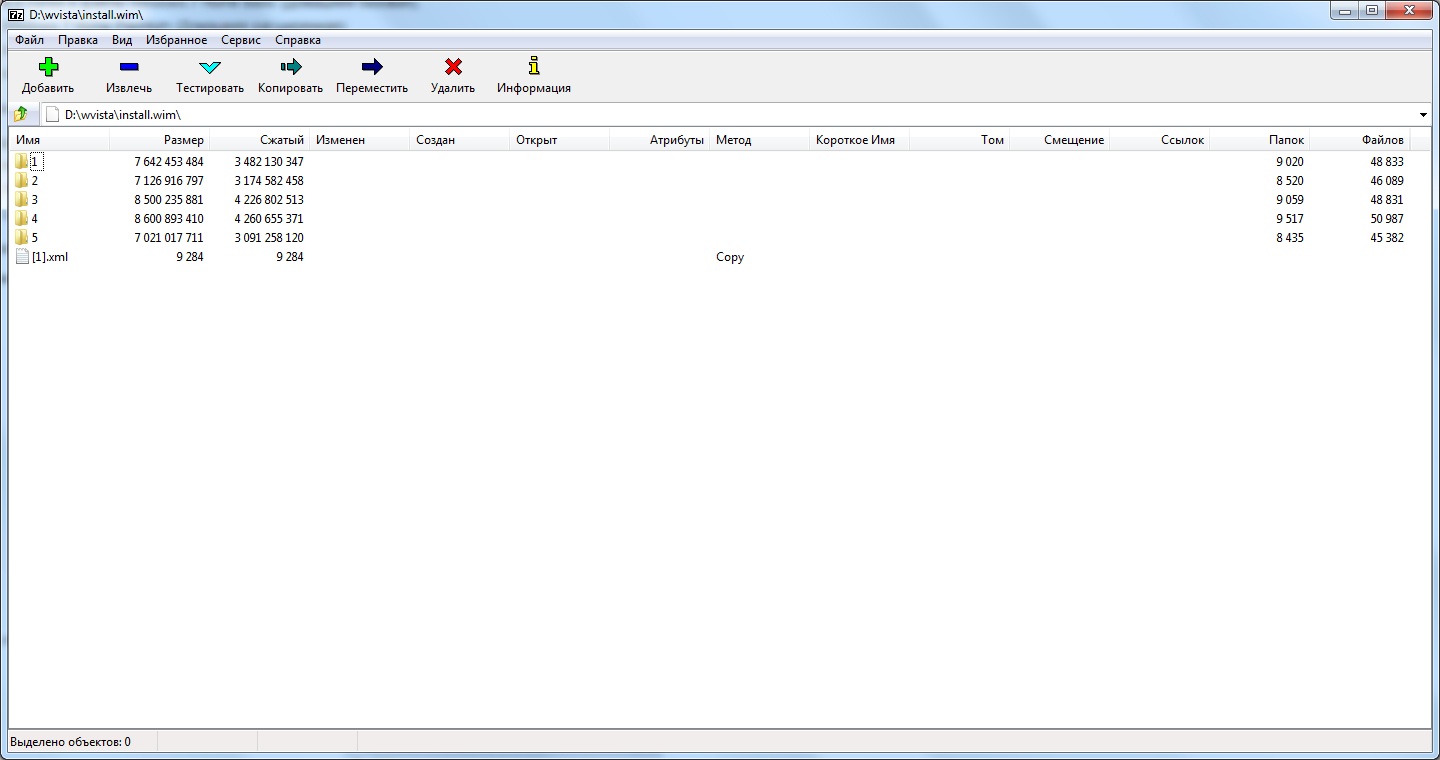The width and height of the screenshot is (1440, 760).
Task: Sort by the Смещение column header
Action: click(x=1060, y=140)
